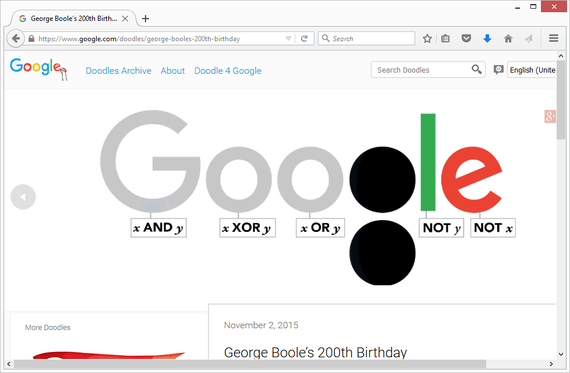The width and height of the screenshot is (570, 373).
Task: Expand the URL history dropdown arrow
Action: click(288, 39)
